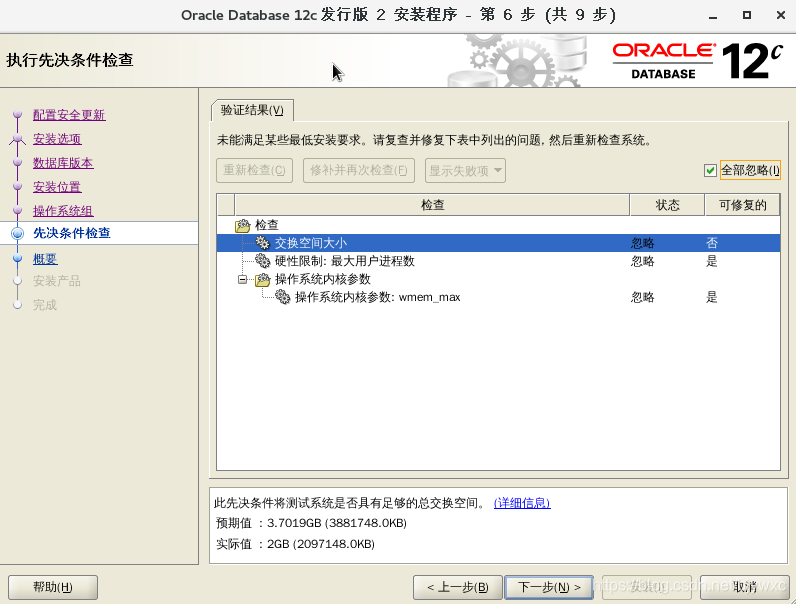Collapse the 操作系统内核参数 tree node

[243, 279]
